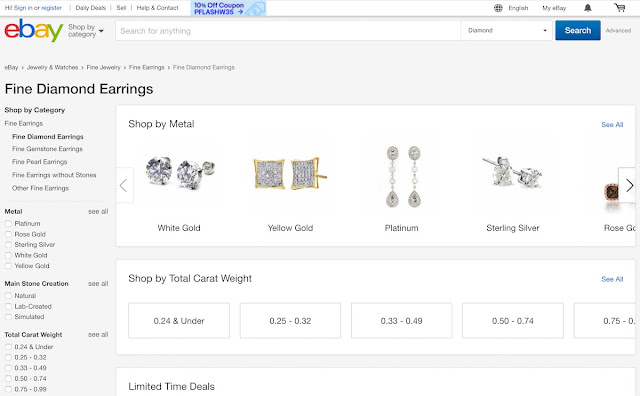The image size is (640, 396).
Task: Open the Yellow Gold earrings thumbnail
Action: tap(290, 174)
